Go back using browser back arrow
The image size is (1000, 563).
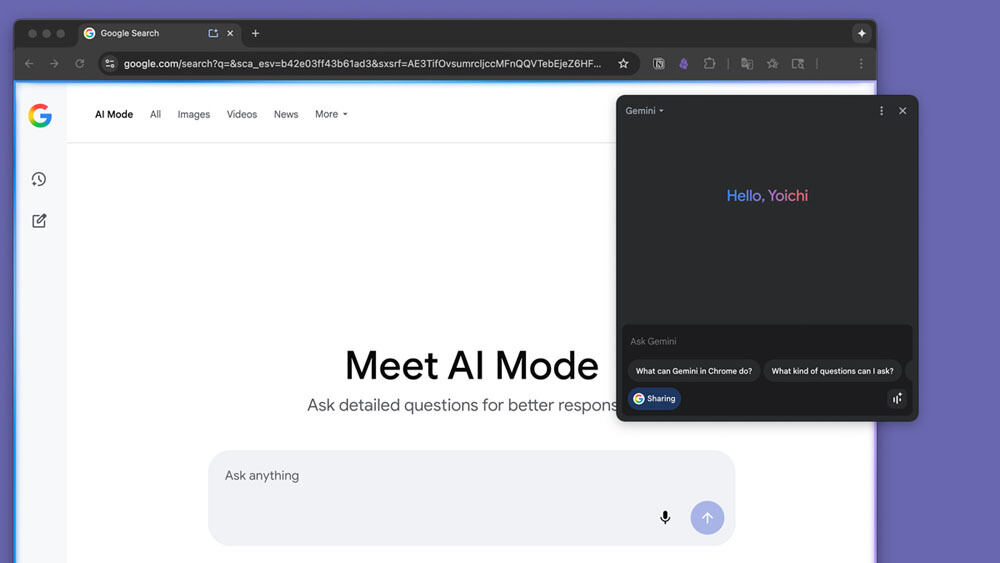pos(29,64)
